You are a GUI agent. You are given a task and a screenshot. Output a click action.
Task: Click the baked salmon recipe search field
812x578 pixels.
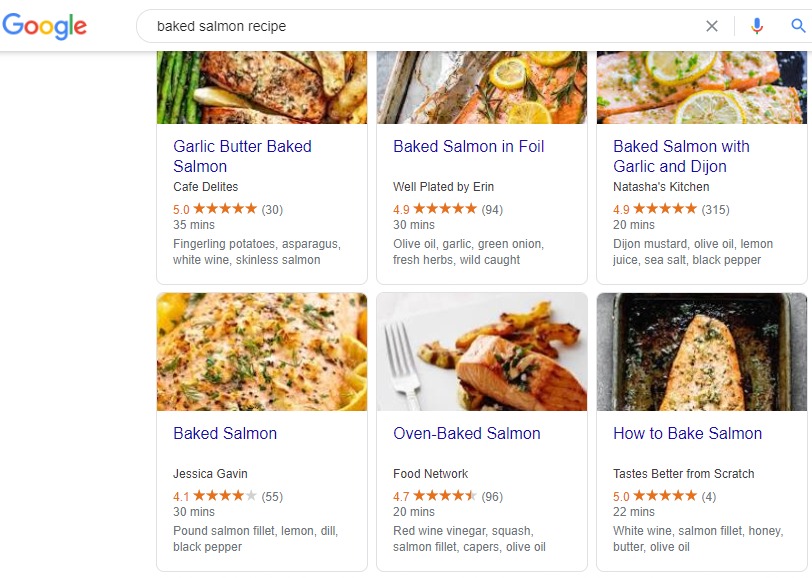(420, 26)
